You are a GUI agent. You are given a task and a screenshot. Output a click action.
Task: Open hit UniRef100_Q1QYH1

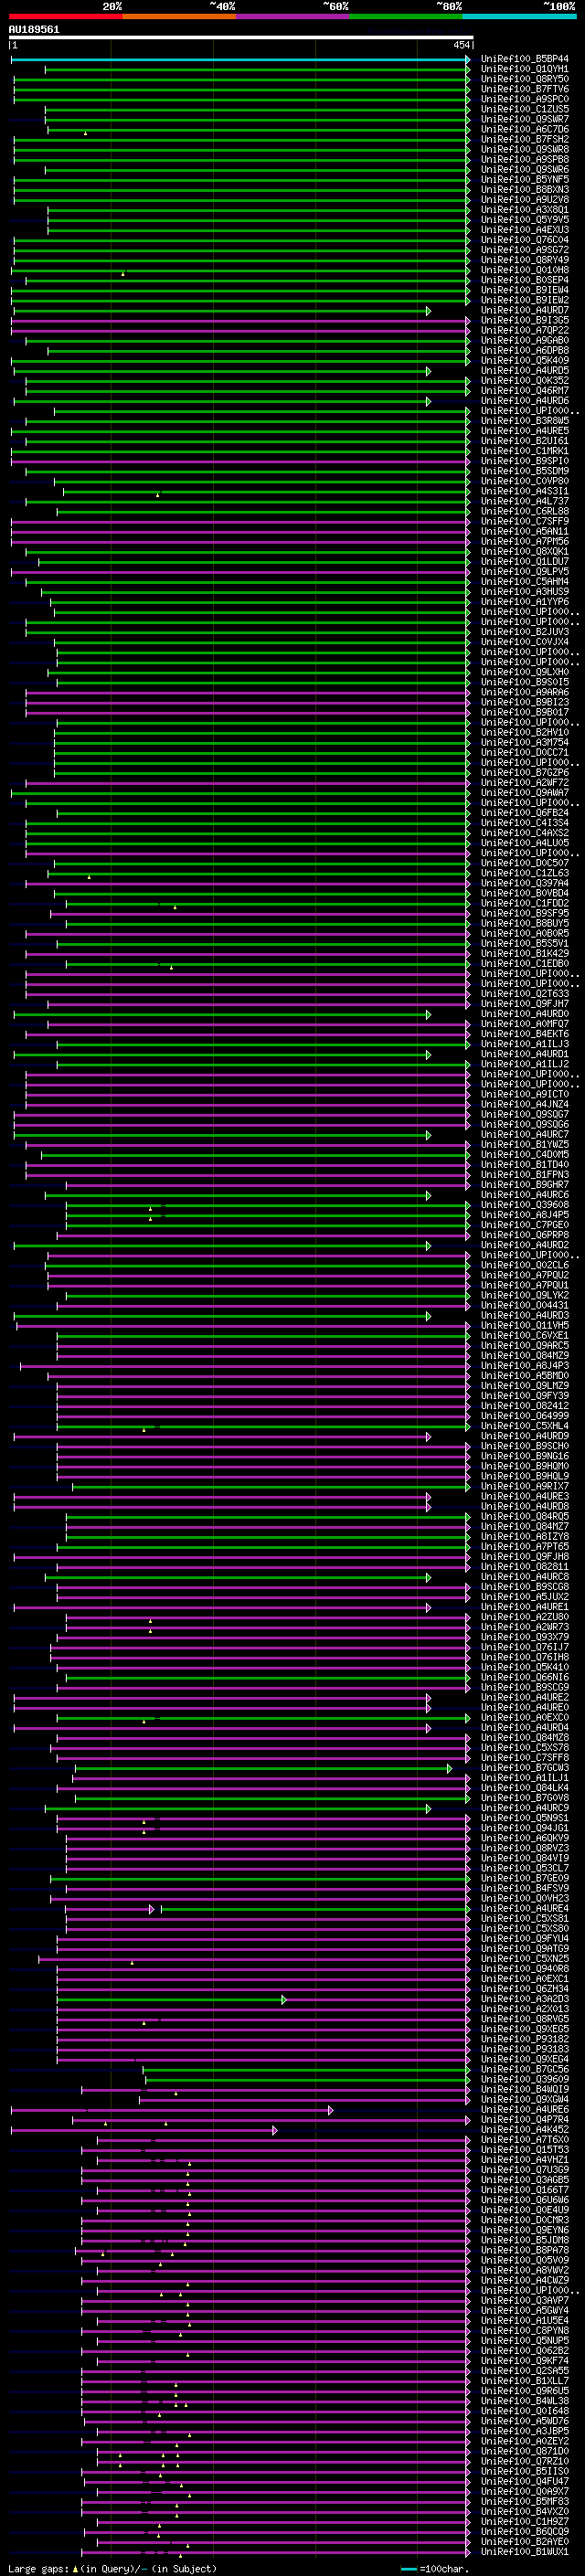(x=524, y=69)
